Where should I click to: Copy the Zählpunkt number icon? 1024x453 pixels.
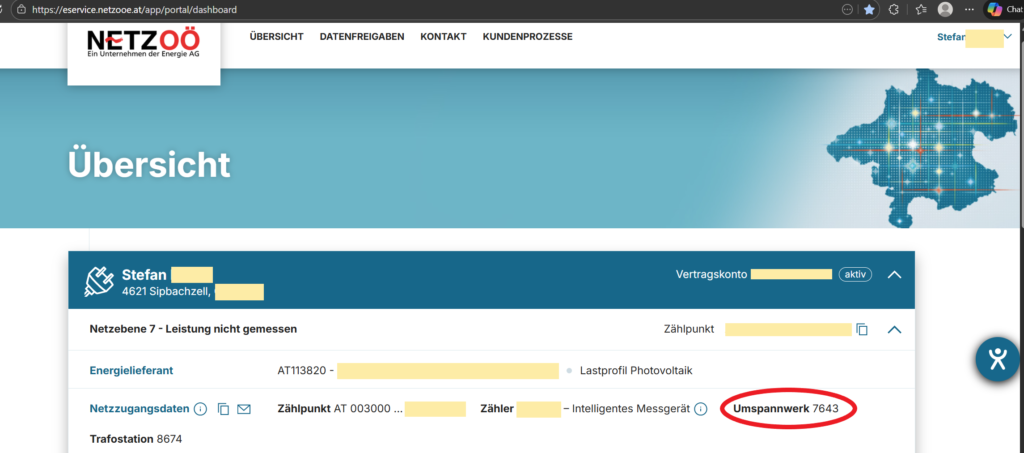(x=862, y=329)
